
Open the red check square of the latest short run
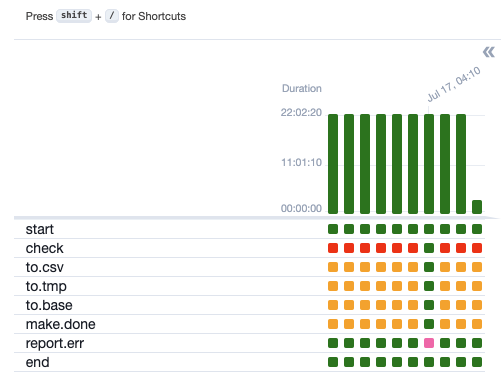tap(477, 248)
